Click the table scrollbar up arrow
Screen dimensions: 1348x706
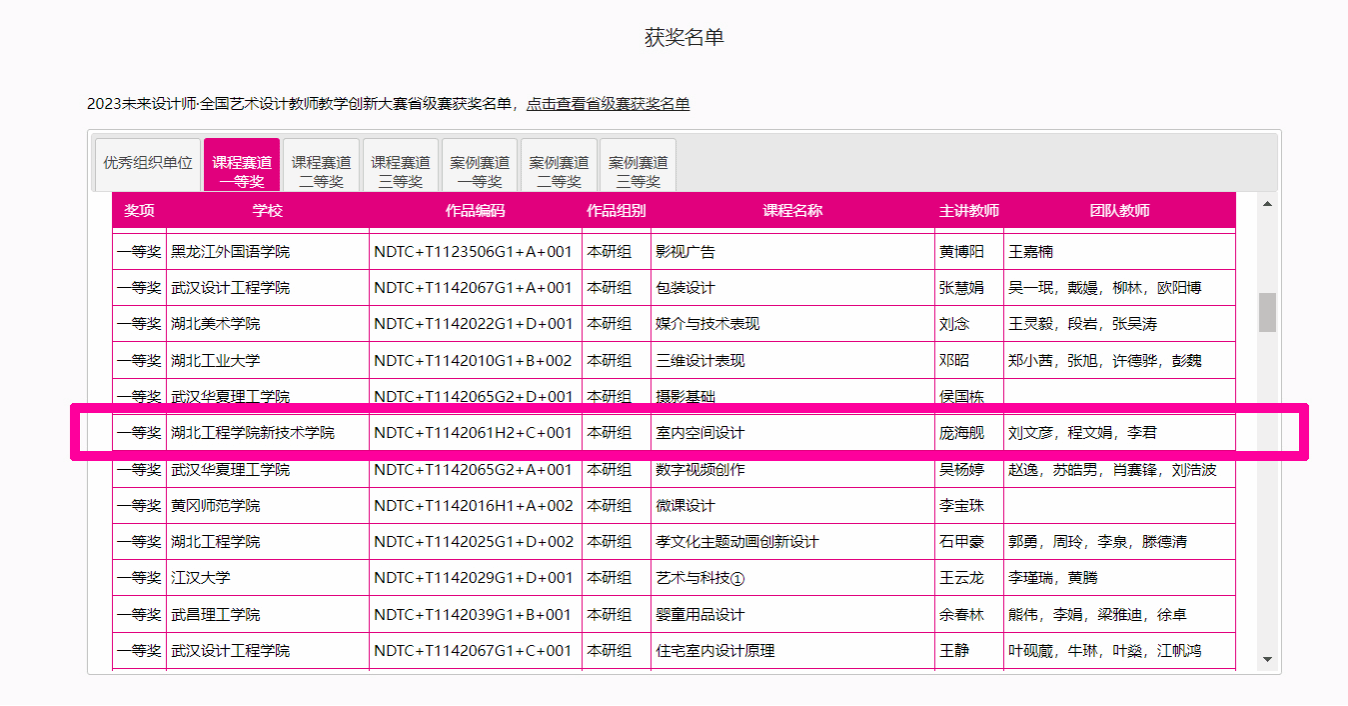tap(1267, 204)
